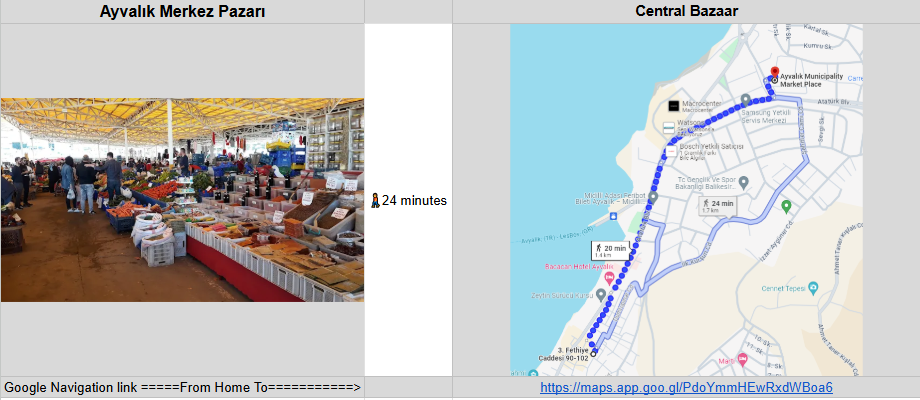Select the Central Bazaar header cell
The image size is (920, 400).
click(x=686, y=12)
